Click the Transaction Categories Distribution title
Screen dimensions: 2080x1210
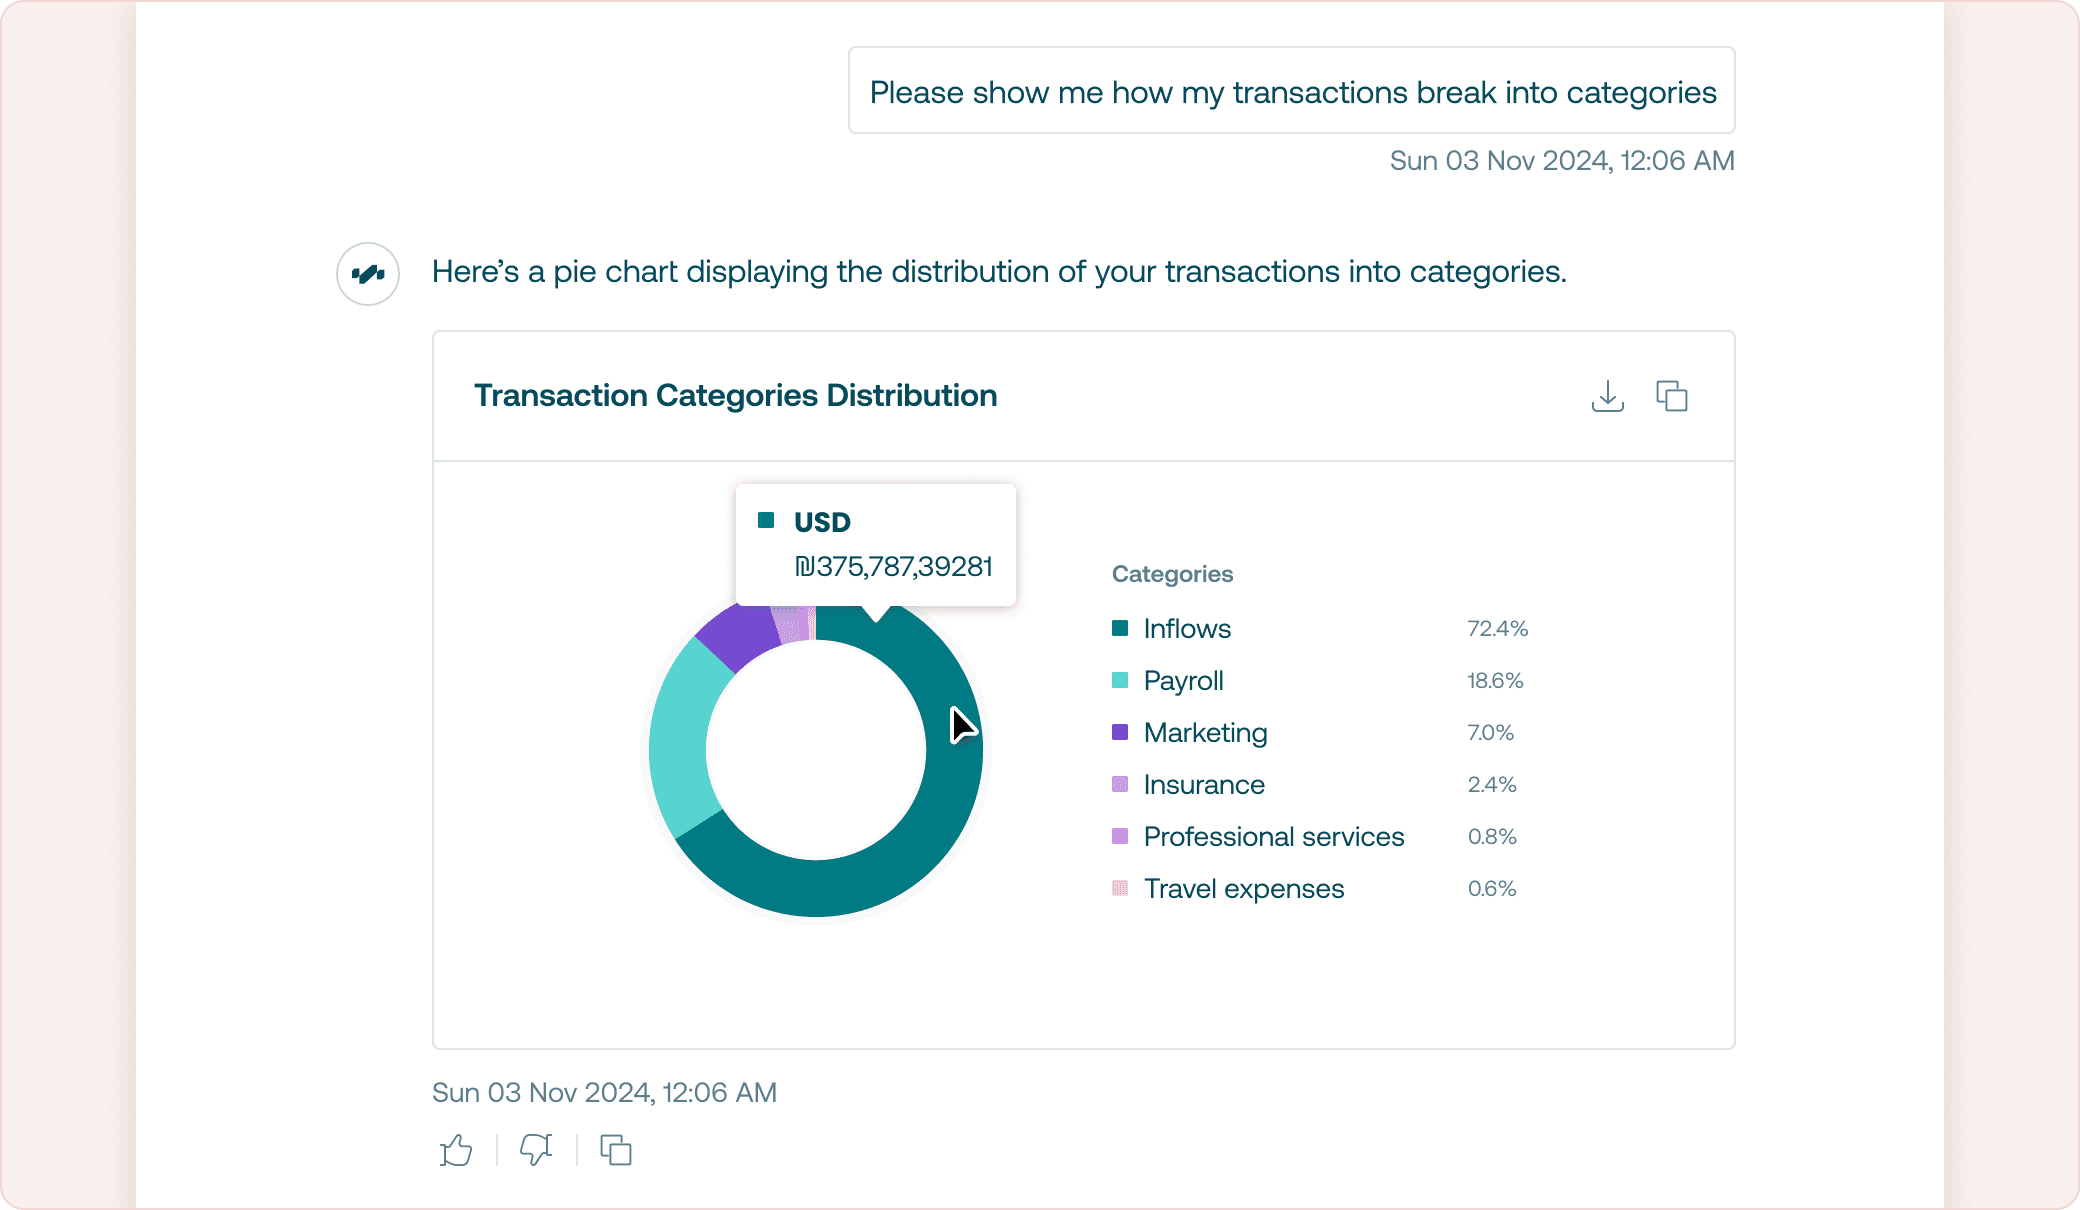click(736, 396)
